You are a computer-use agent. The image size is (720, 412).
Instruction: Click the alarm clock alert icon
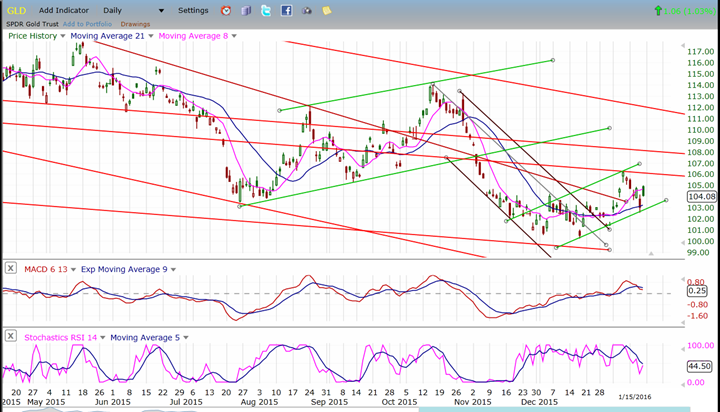click(x=227, y=10)
